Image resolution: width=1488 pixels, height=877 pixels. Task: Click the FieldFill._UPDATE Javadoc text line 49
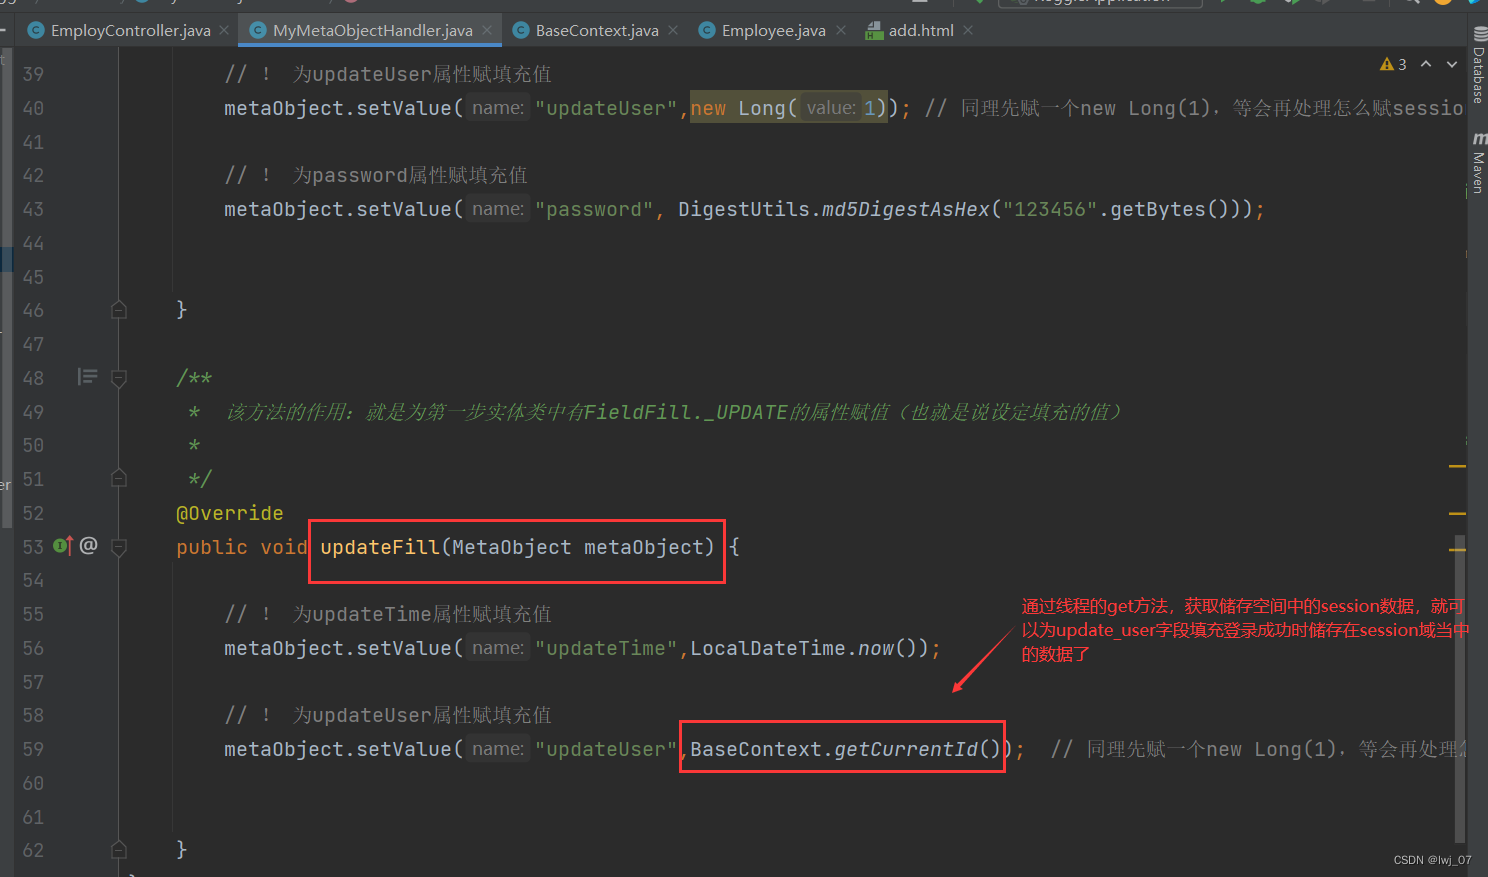pyautogui.click(x=686, y=412)
